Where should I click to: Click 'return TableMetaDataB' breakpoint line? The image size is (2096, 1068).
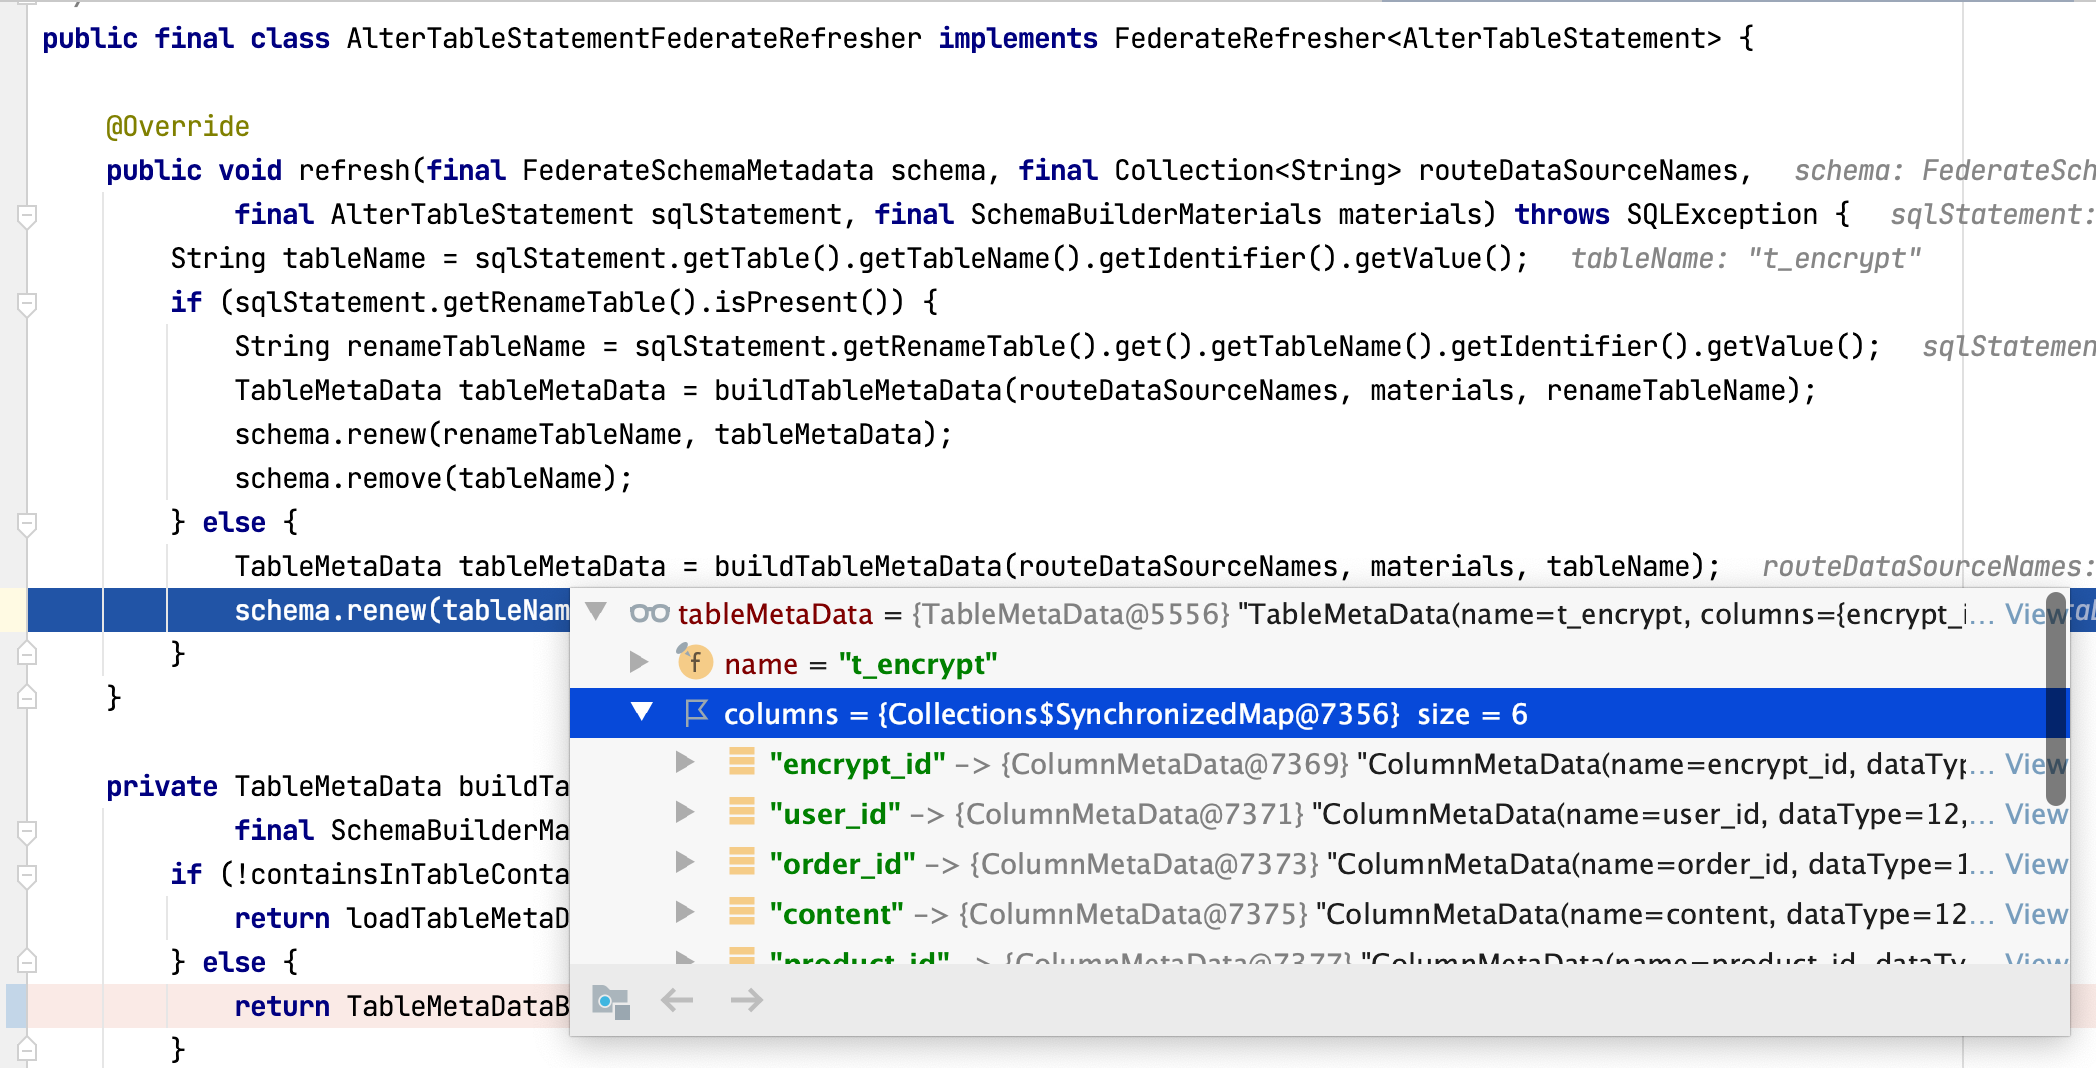point(402,1006)
